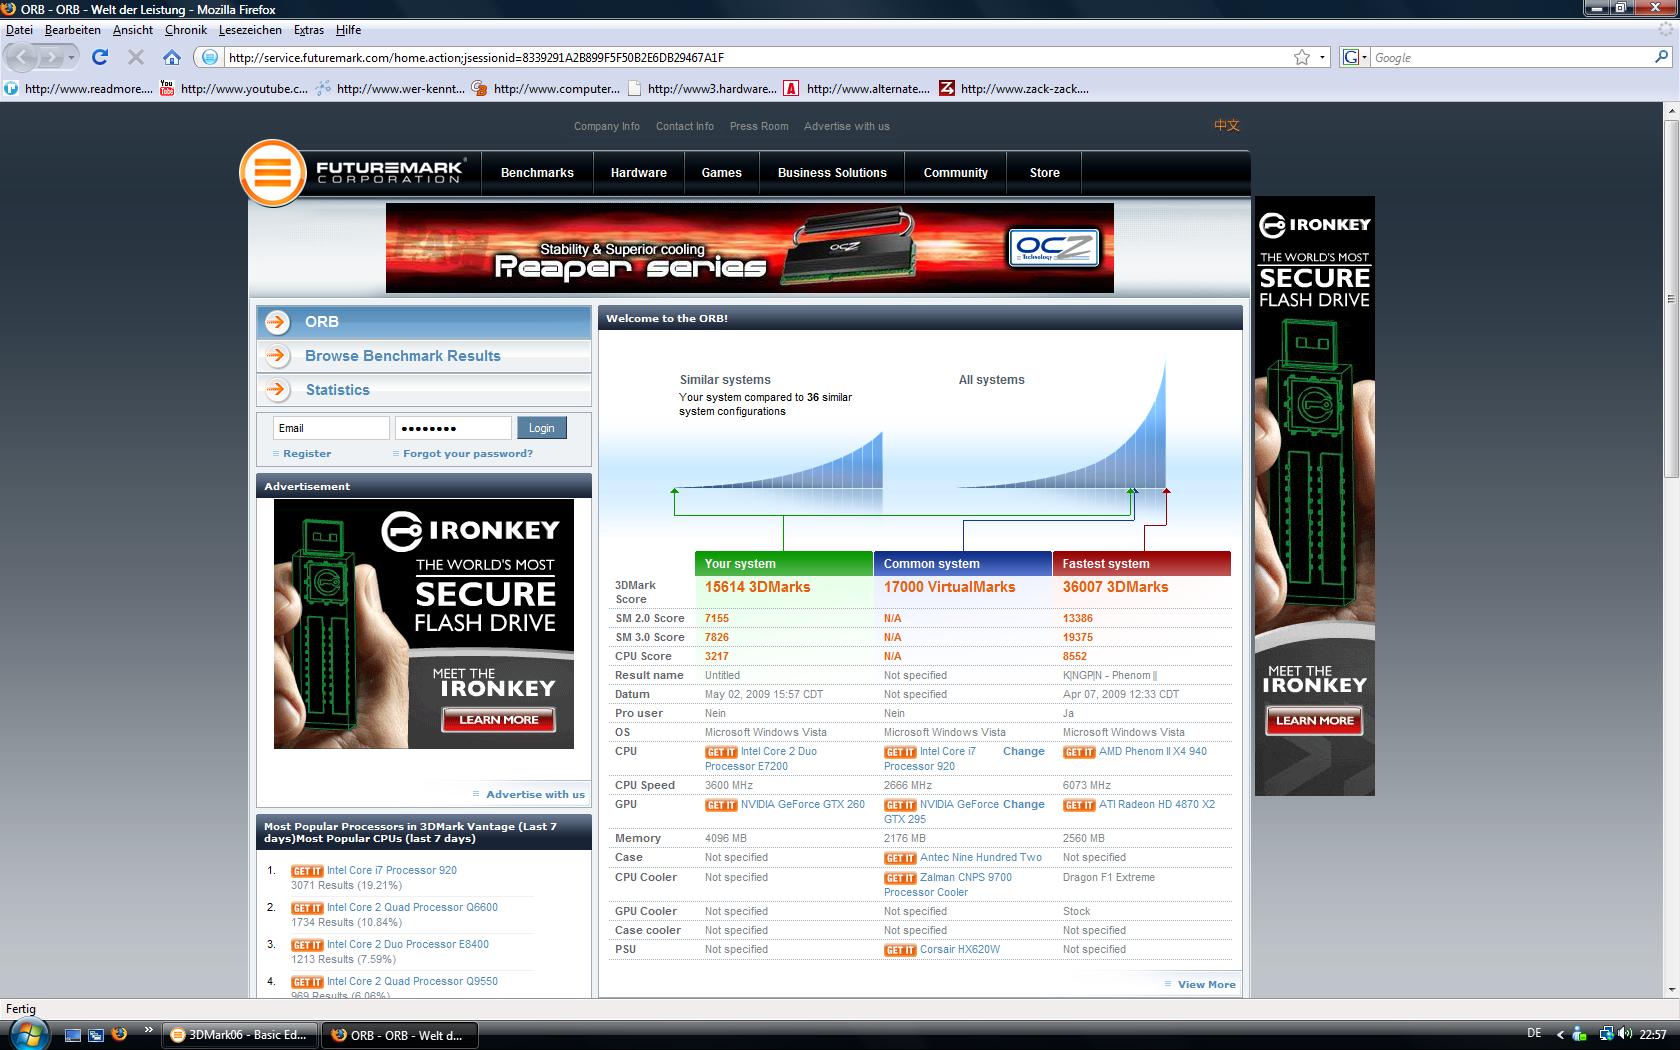The width and height of the screenshot is (1680, 1050).
Task: Click the Chinese language link
Action: coord(1227,125)
